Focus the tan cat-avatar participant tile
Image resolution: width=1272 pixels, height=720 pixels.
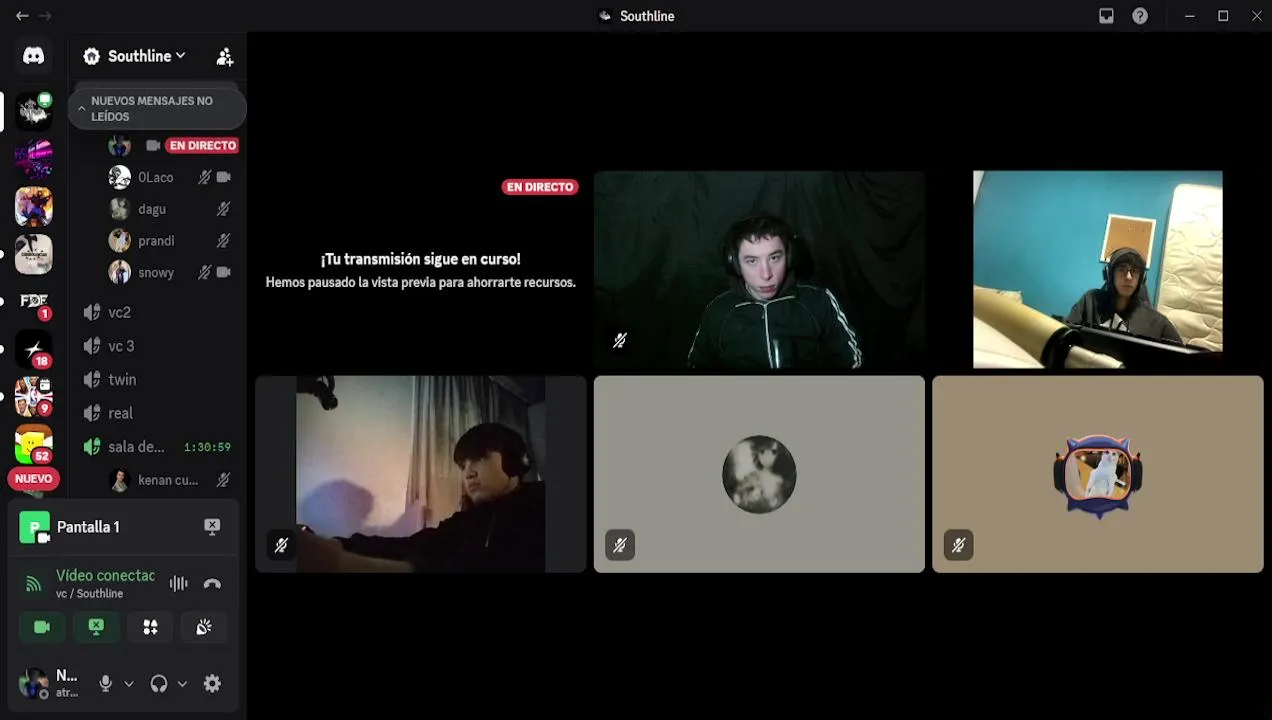(x=1098, y=474)
